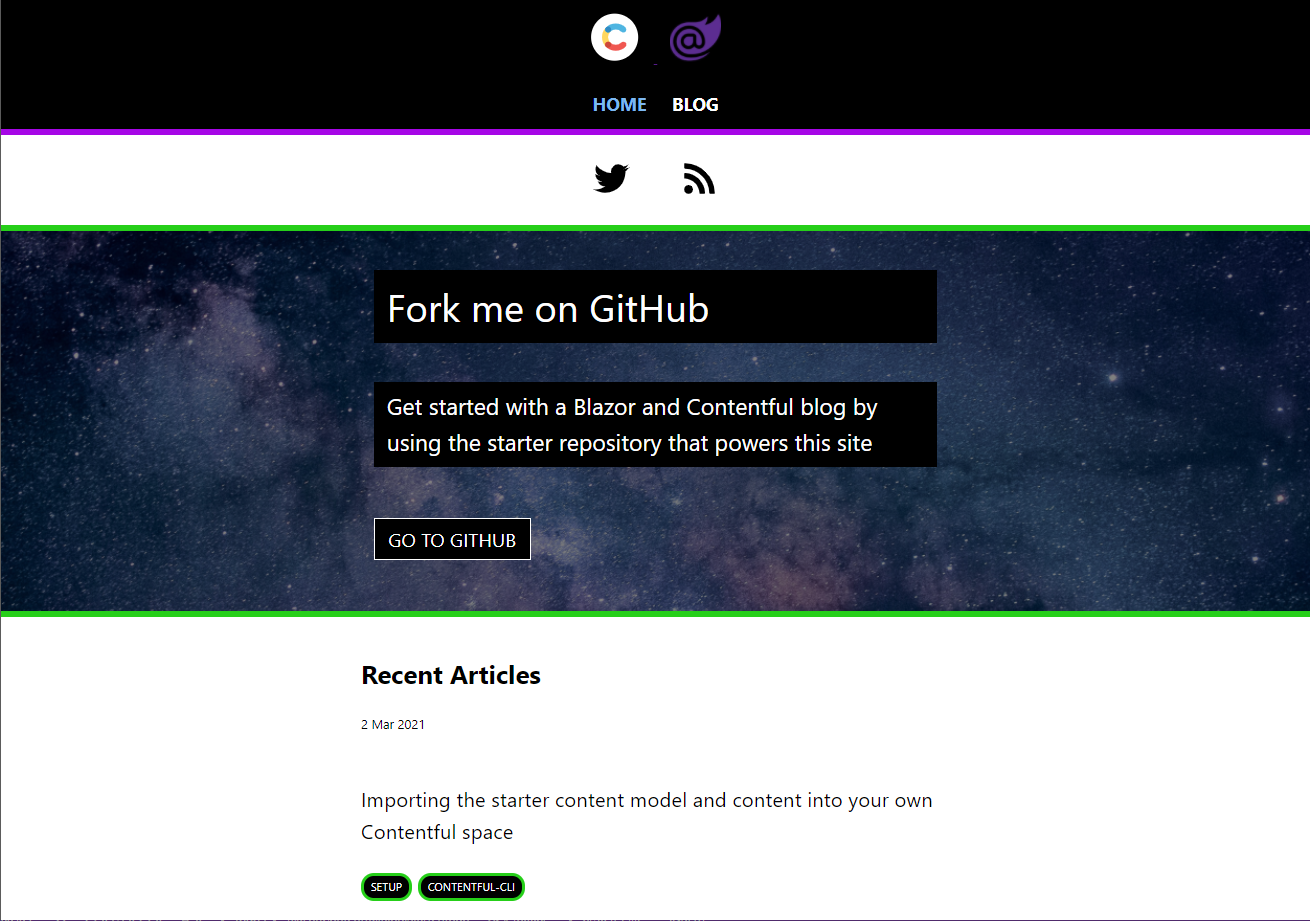Viewport: 1310px width, 921px height.
Task: Click the purple divider under the navigation
Action: pos(655,132)
